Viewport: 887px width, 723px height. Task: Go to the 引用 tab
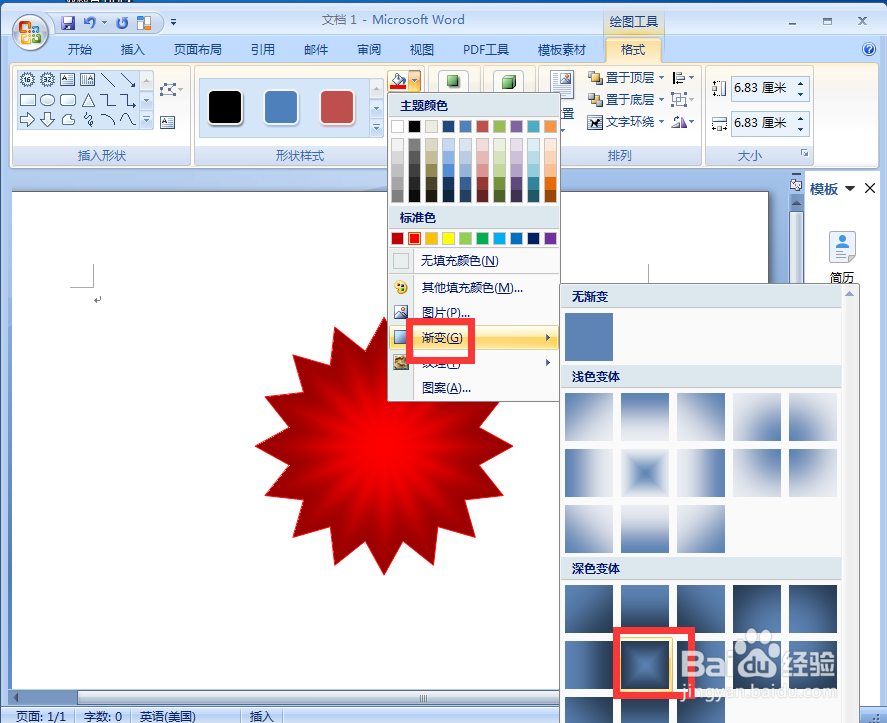pos(262,50)
